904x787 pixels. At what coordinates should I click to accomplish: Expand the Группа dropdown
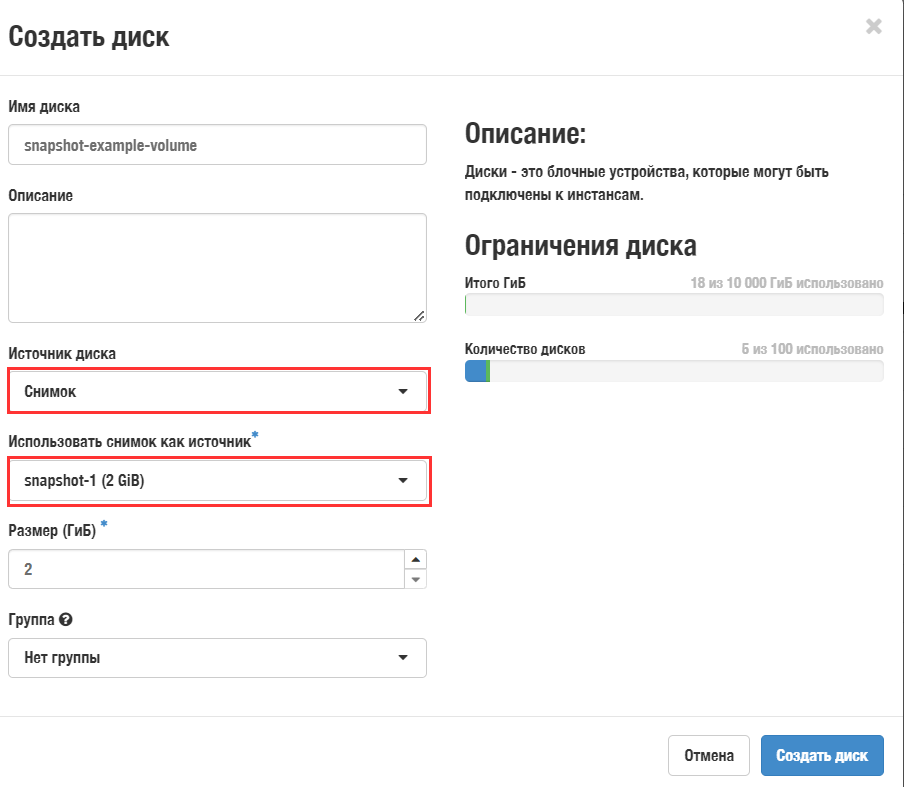(217, 658)
